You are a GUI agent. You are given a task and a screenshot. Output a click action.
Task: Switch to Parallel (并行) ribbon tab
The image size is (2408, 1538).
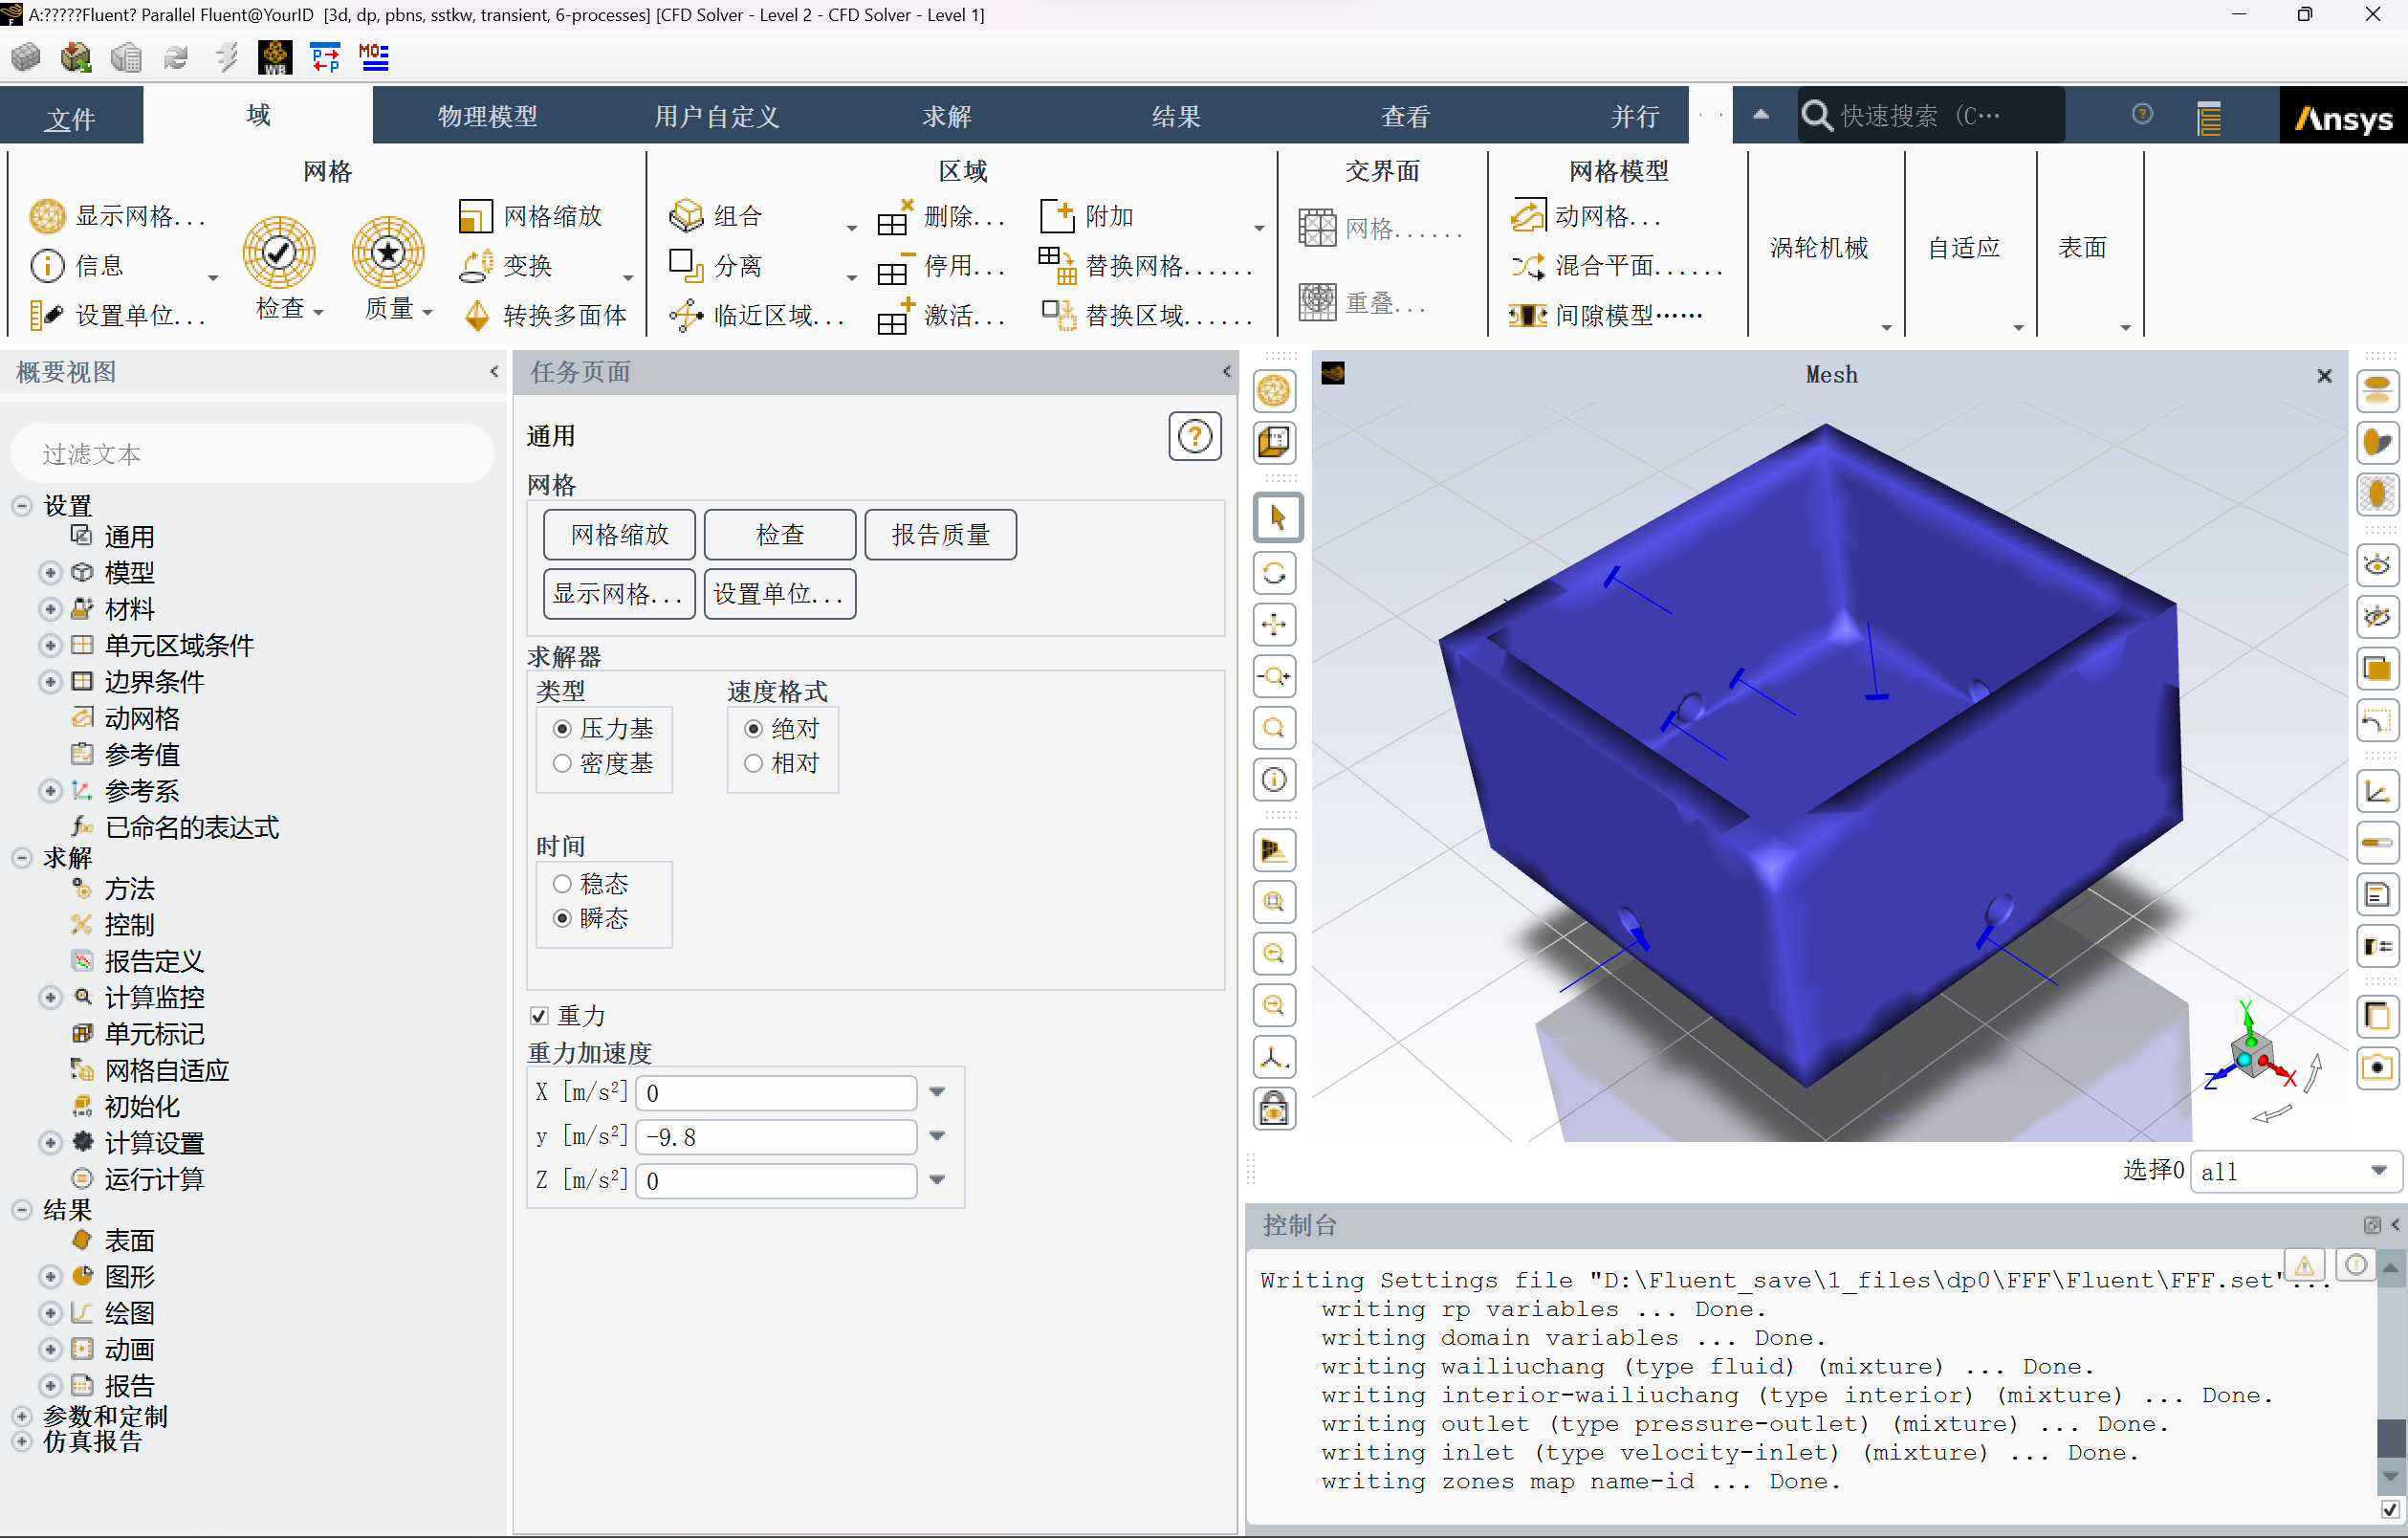click(1634, 116)
